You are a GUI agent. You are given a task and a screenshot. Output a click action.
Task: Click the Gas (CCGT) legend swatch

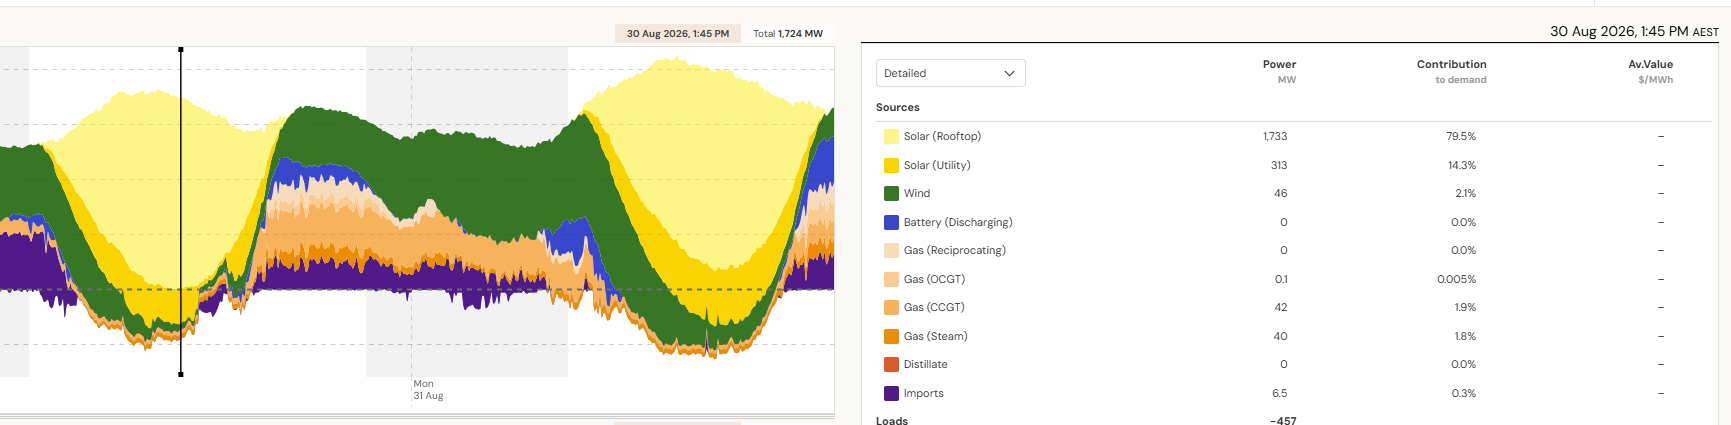[x=891, y=307]
